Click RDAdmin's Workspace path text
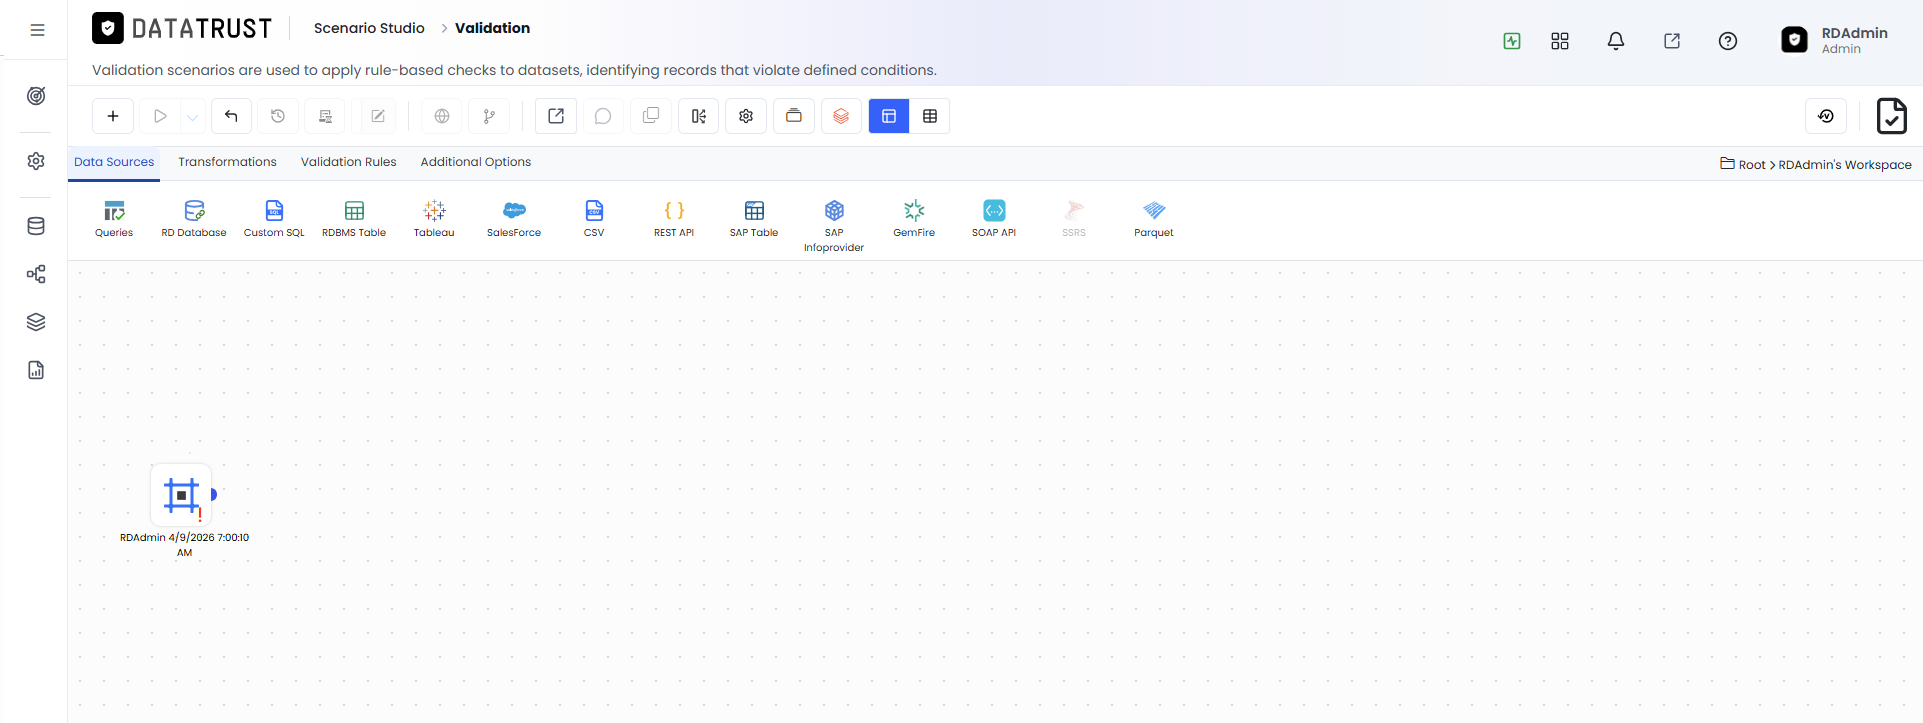 [x=1845, y=165]
